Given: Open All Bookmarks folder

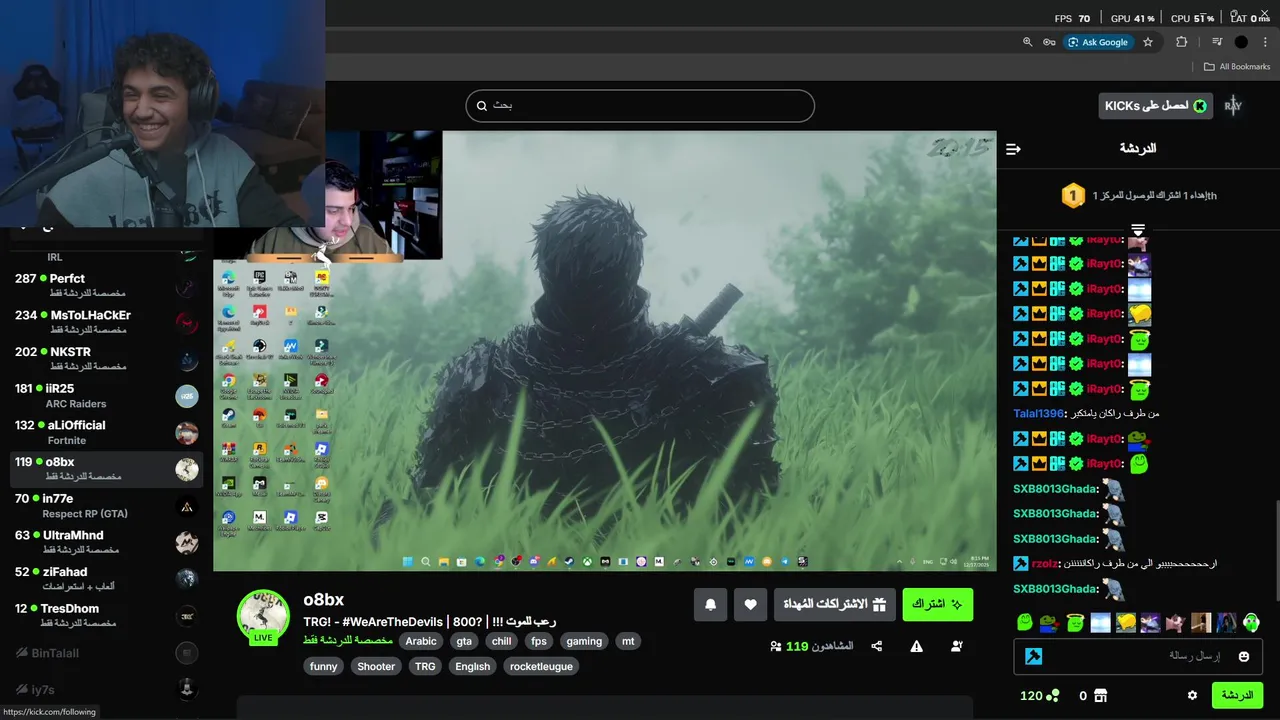Looking at the screenshot, I should pyautogui.click(x=1237, y=66).
